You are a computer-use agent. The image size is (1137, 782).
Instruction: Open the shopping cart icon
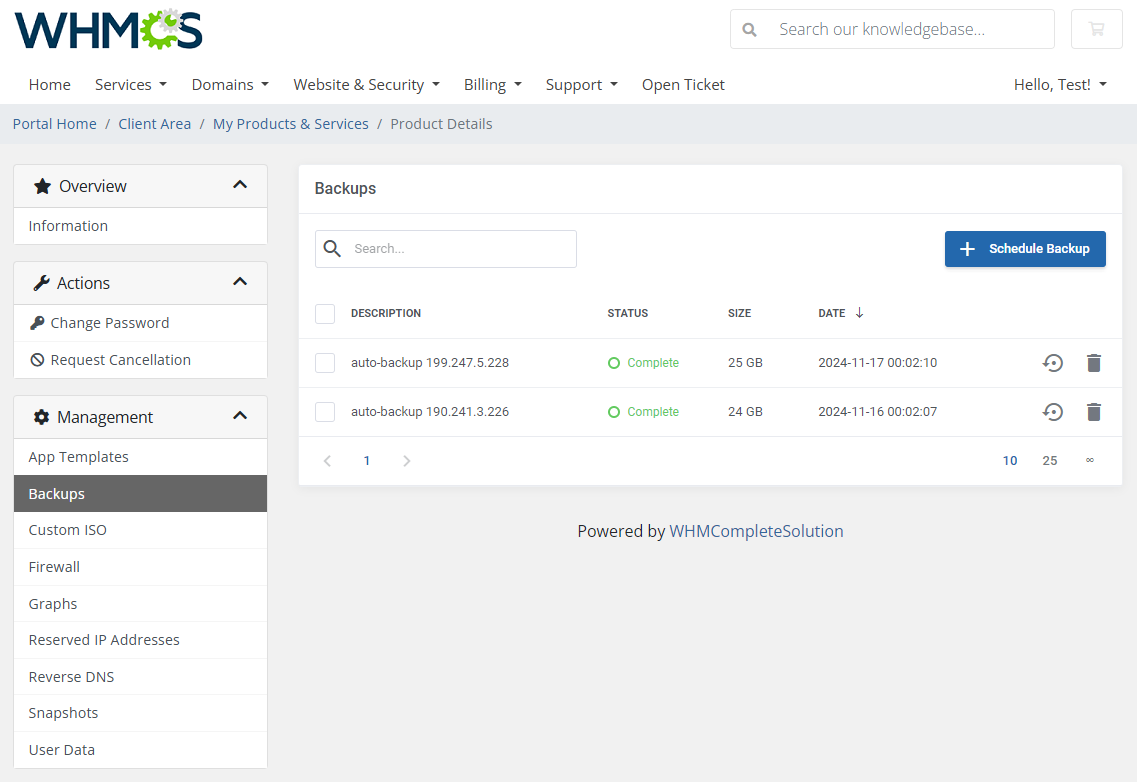pos(1096,29)
